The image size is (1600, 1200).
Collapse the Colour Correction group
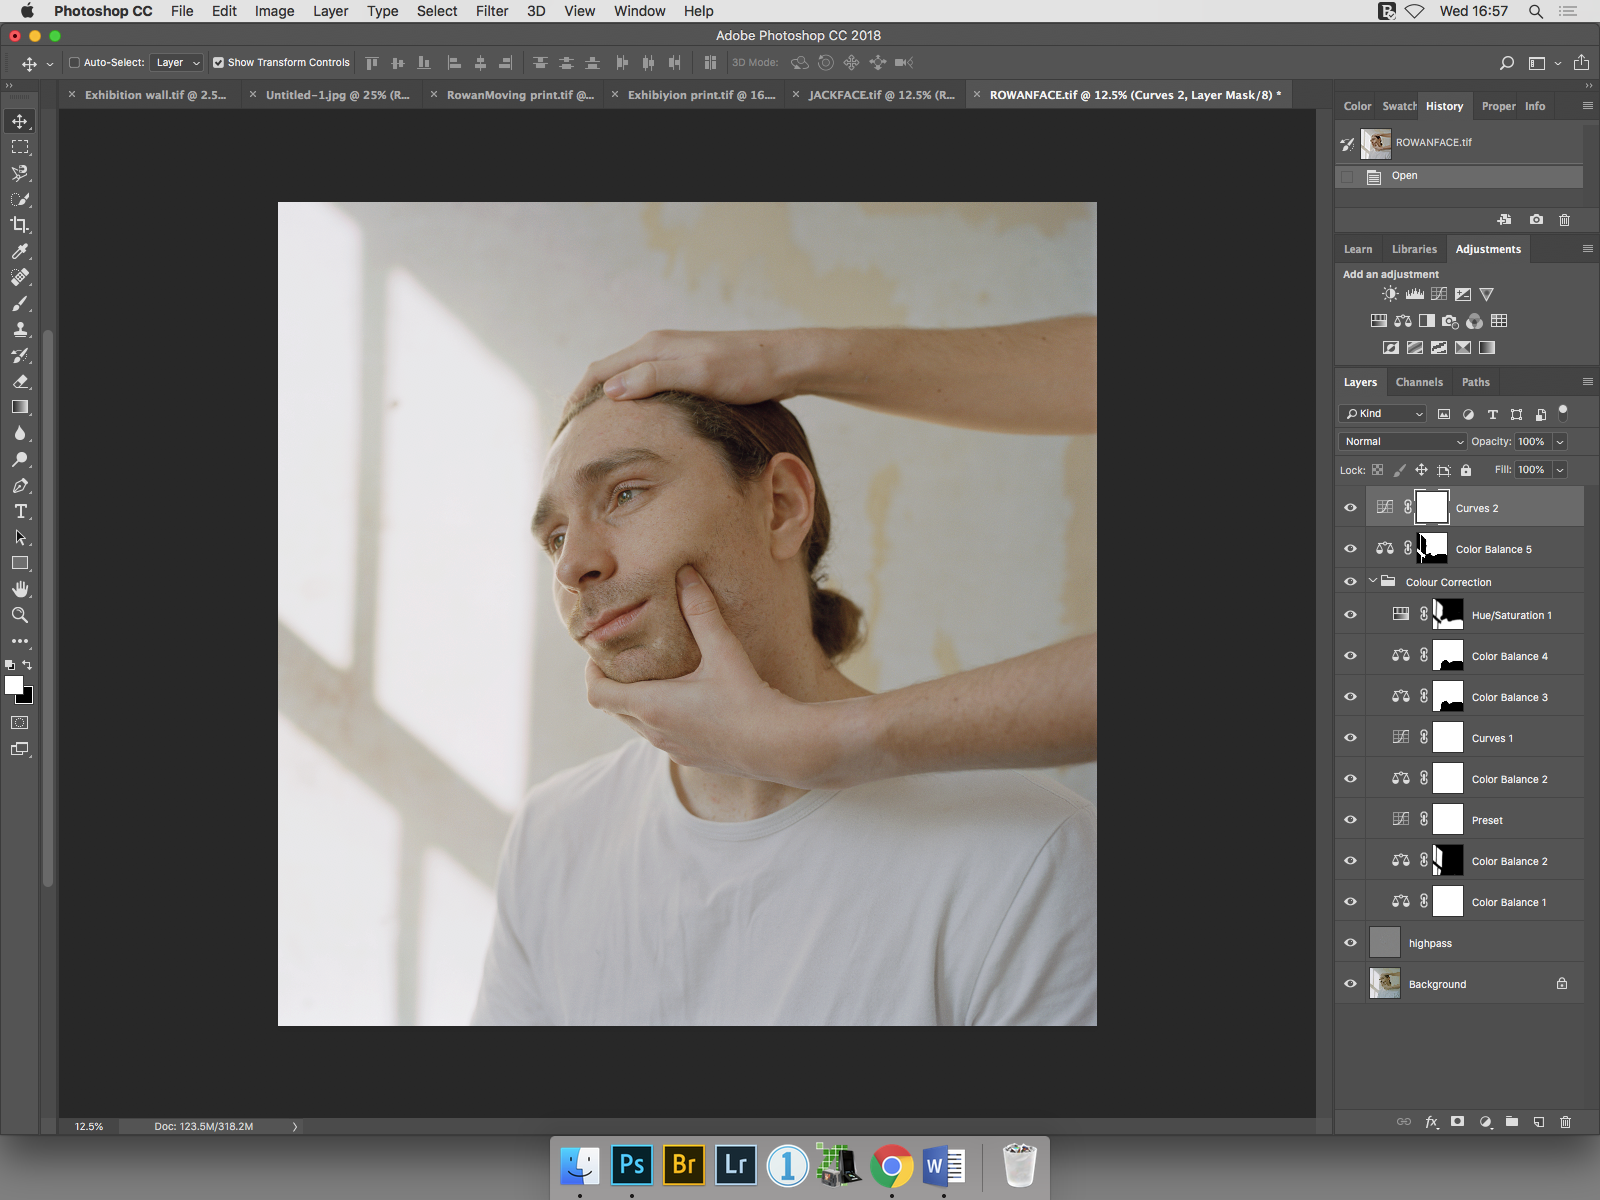point(1373,581)
